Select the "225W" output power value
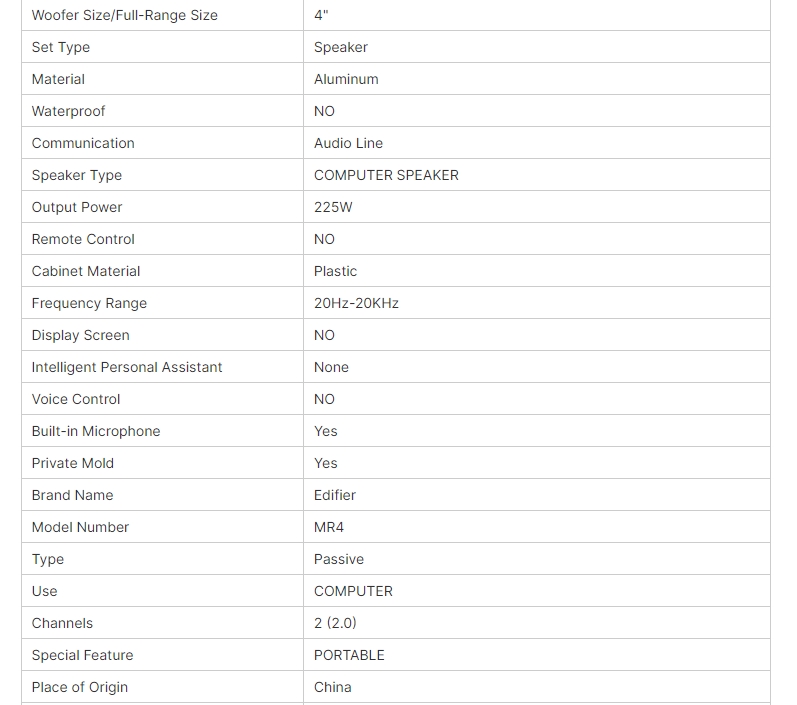The image size is (797, 705). 333,207
